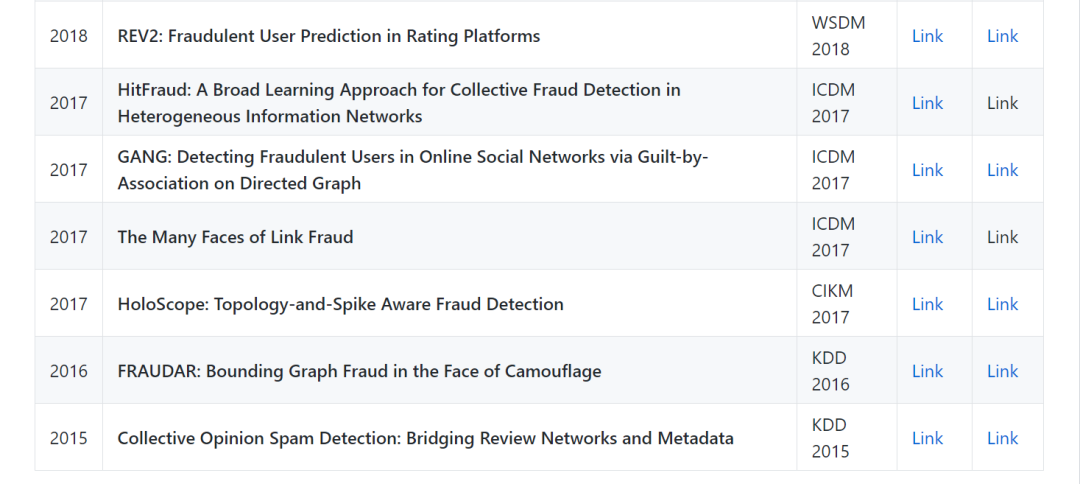This screenshot has height=484, width=1080.
Task: Click the CIKM 2017 venue cell
Action: [834, 304]
